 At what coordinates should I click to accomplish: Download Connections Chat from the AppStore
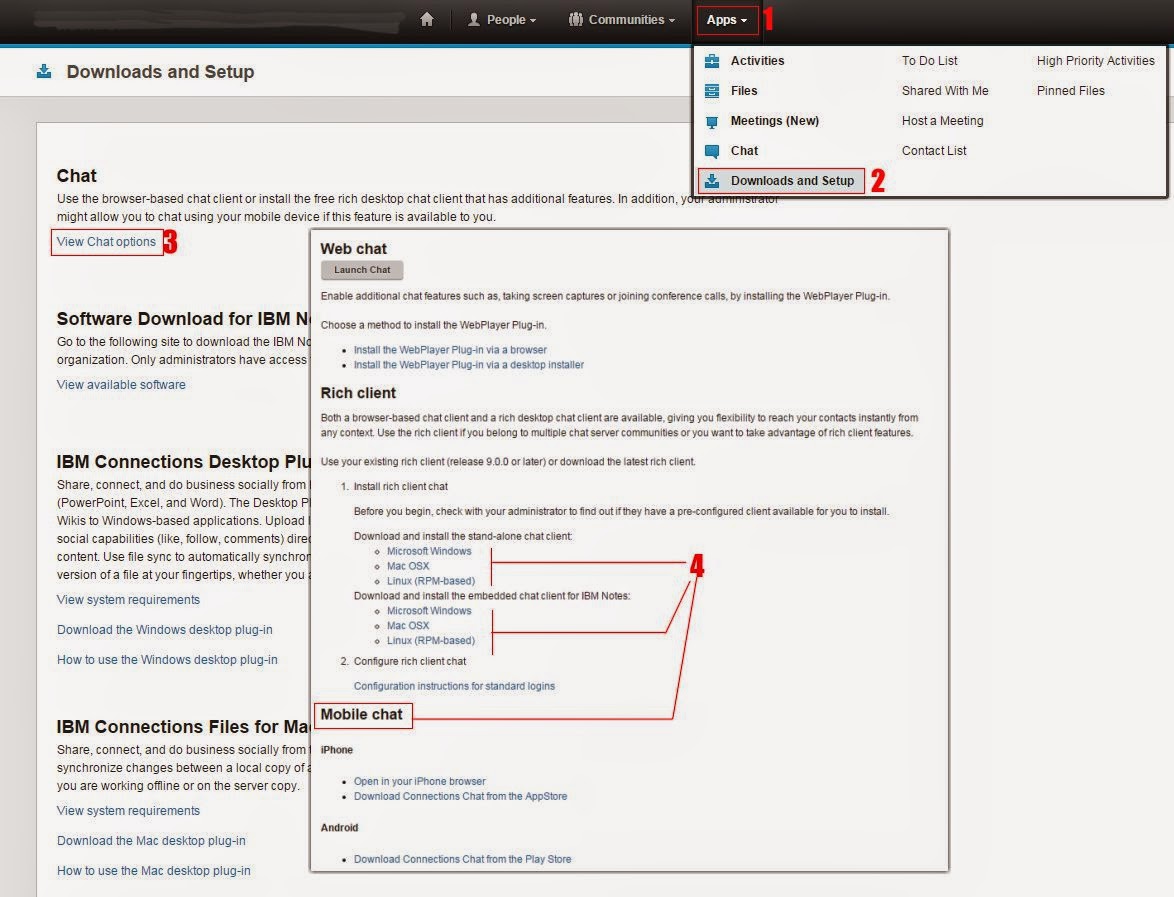460,796
